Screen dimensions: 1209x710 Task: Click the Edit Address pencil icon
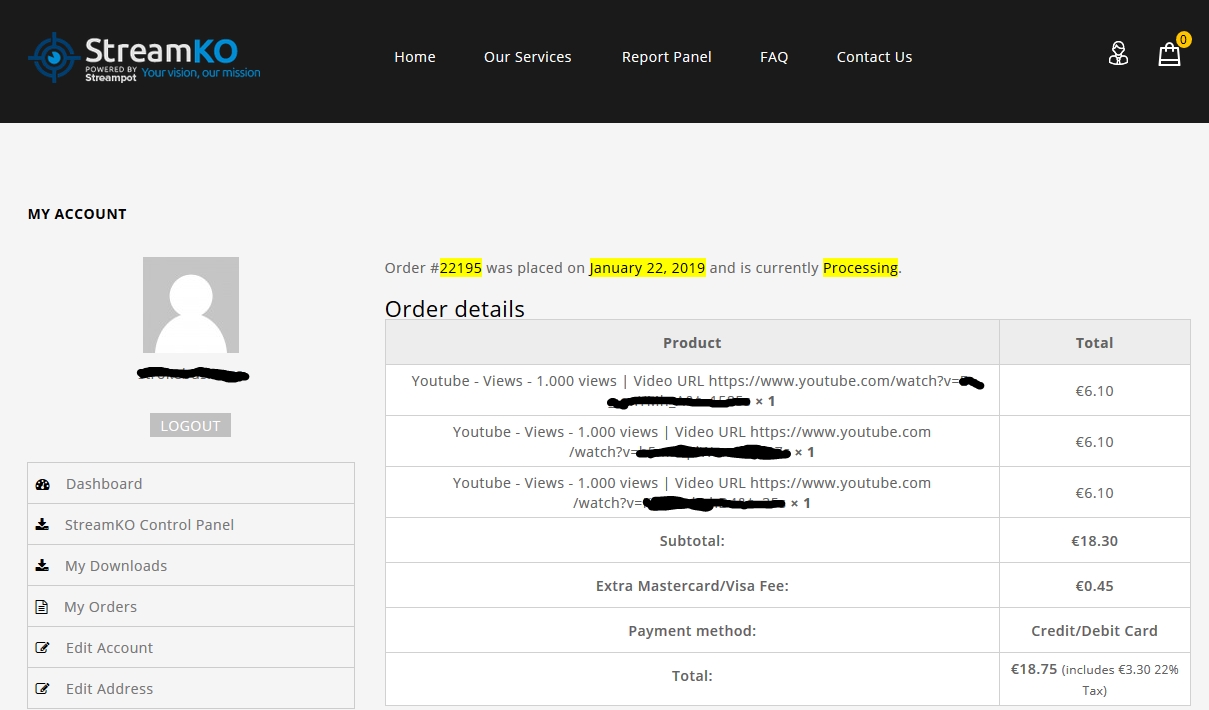point(42,689)
